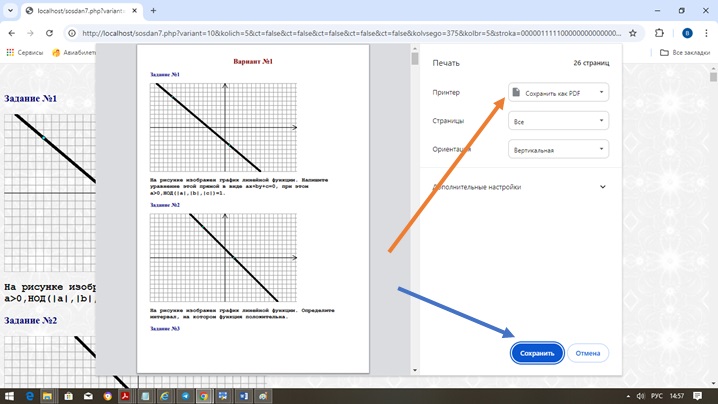Open the Ориентация dropdown set to Вертикальная

click(558, 150)
